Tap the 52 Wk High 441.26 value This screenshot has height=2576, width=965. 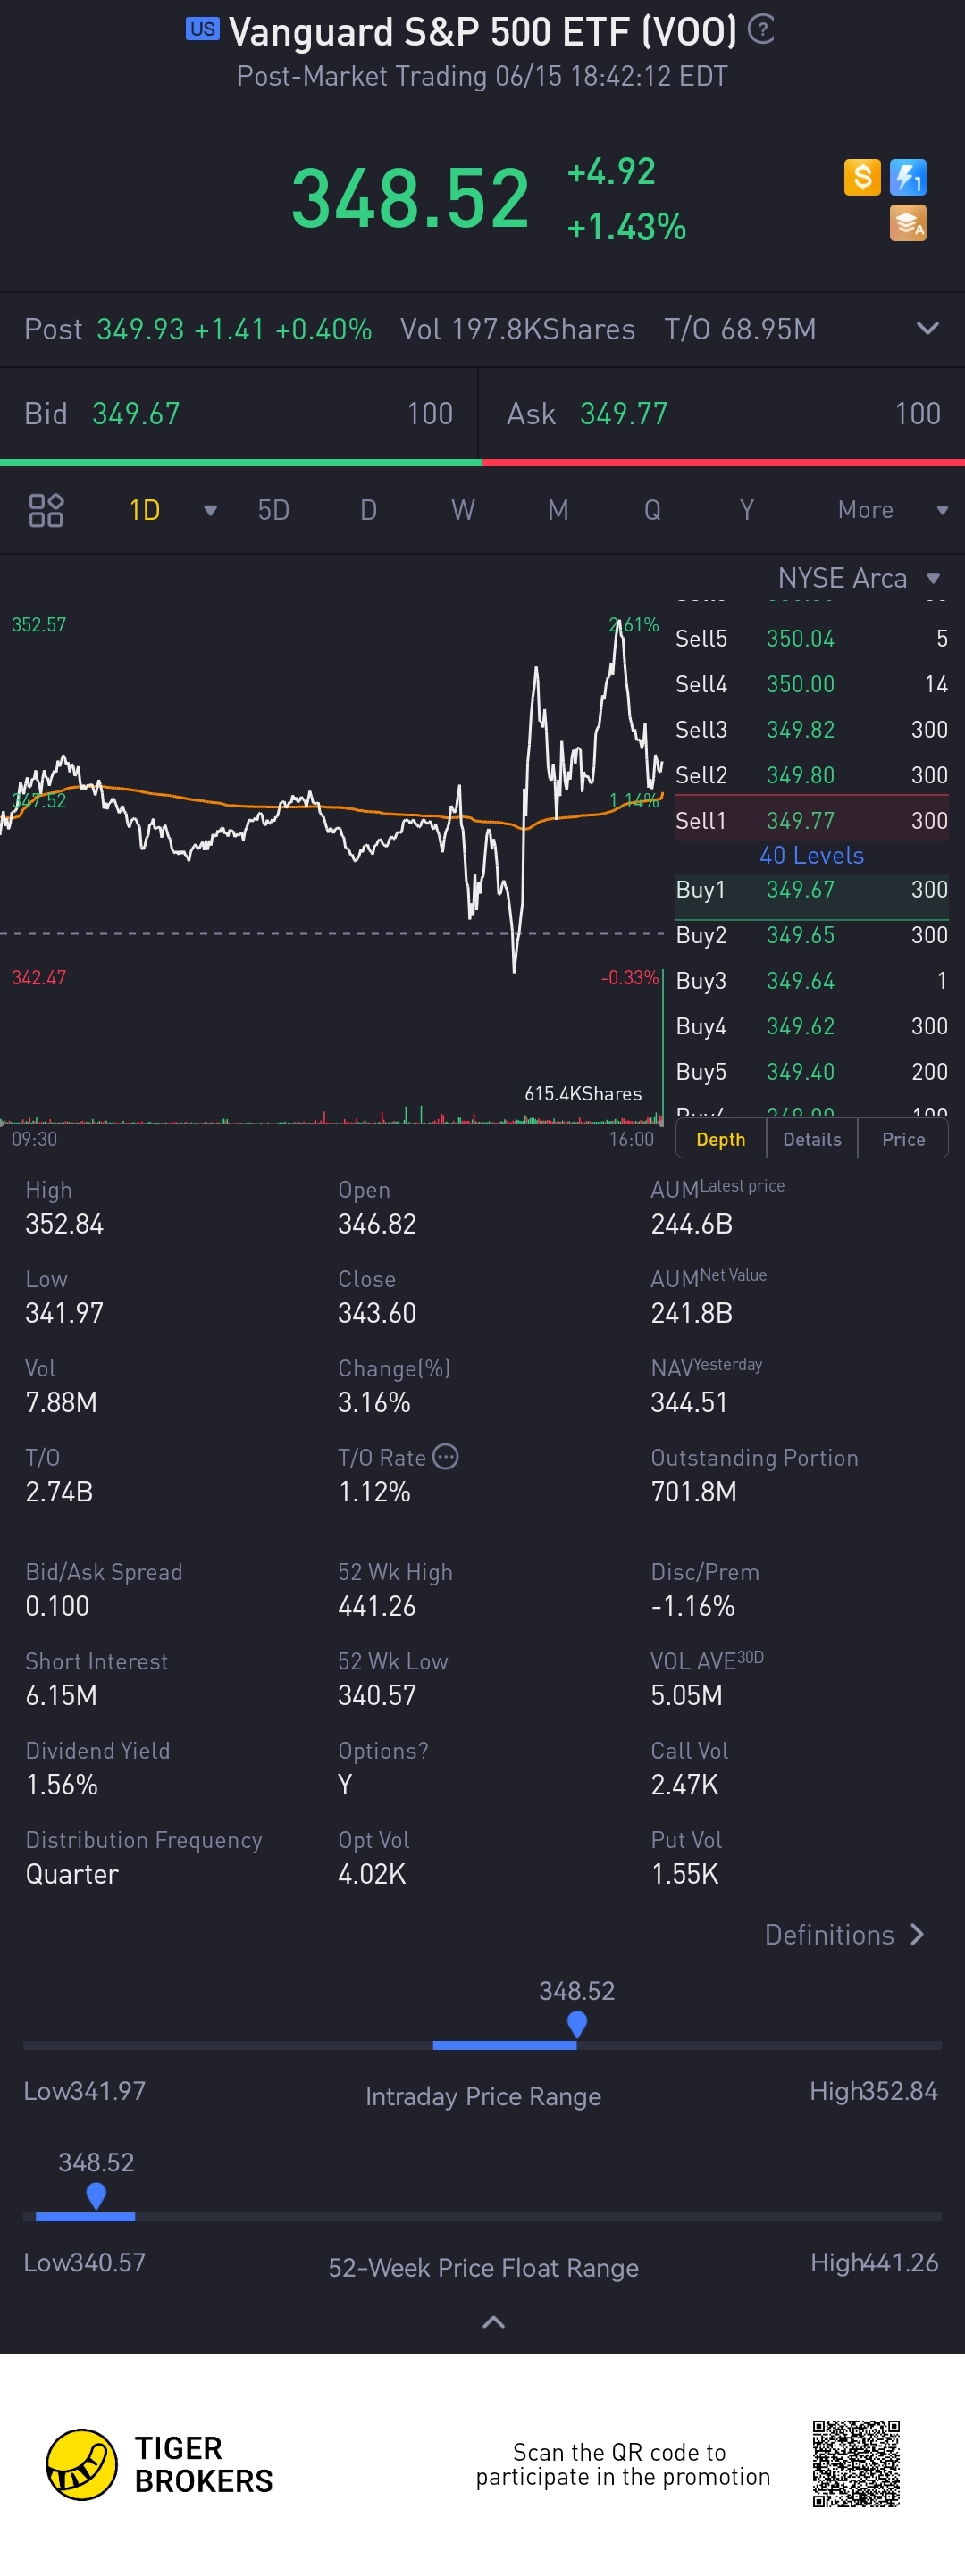(x=377, y=1606)
